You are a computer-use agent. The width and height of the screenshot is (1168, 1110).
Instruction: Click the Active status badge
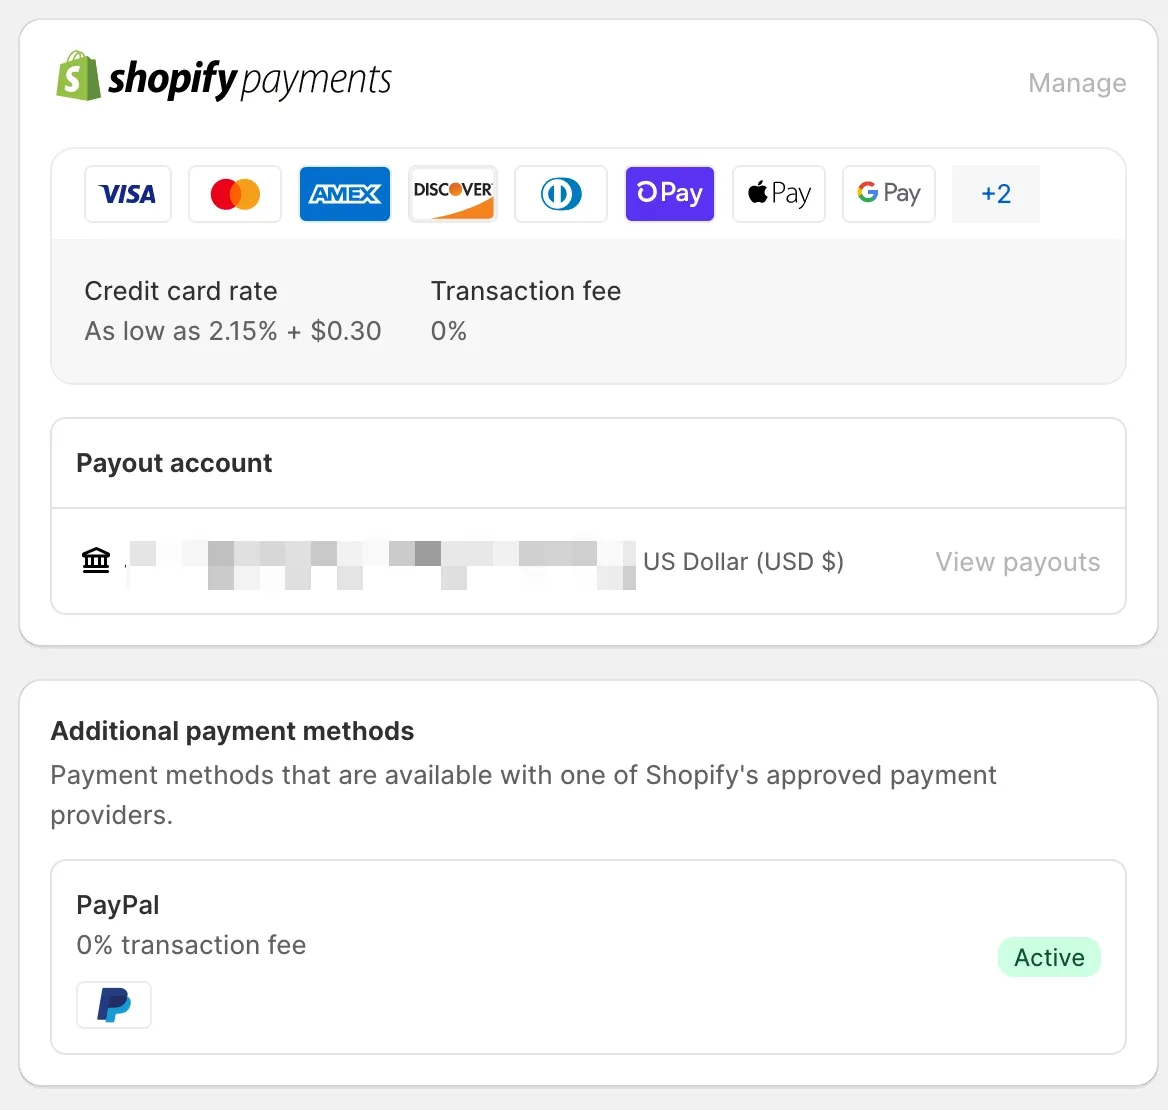(x=1049, y=958)
